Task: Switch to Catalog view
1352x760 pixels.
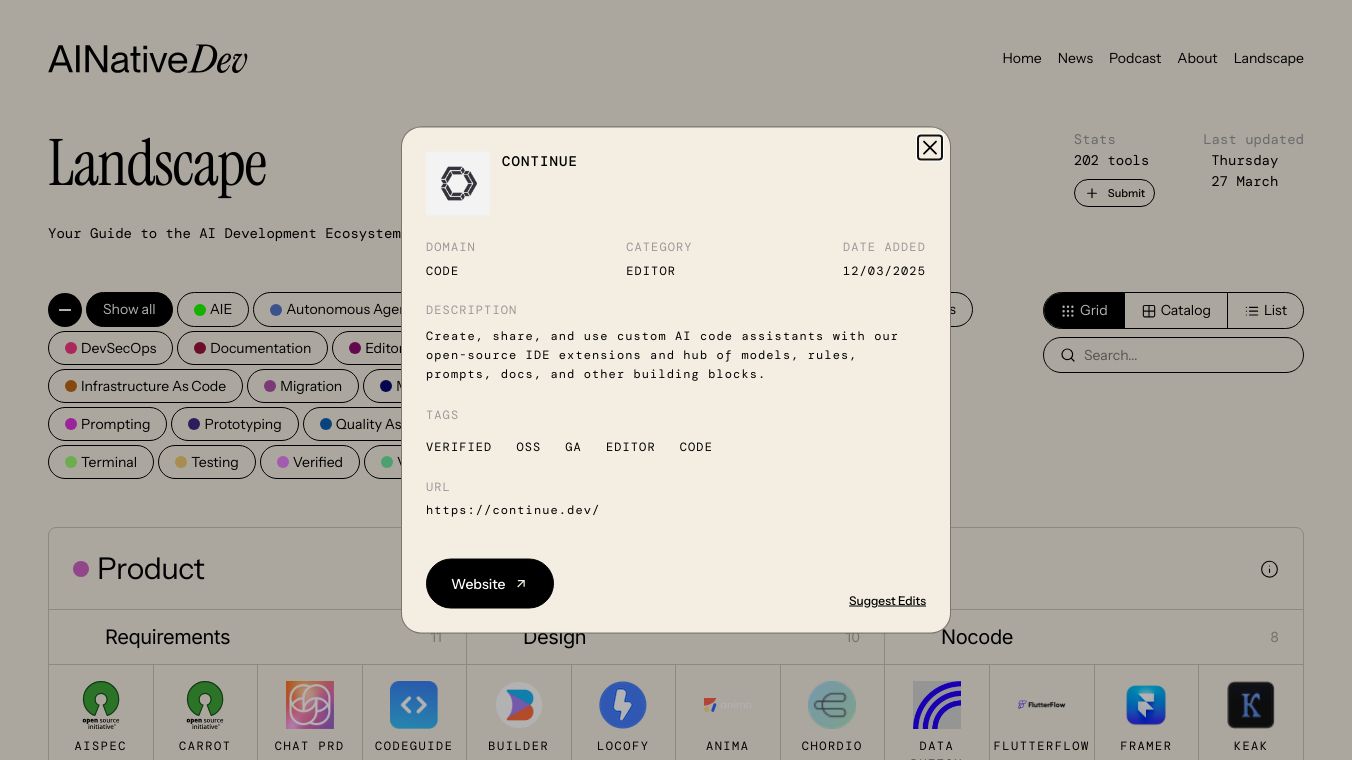Action: point(1176,311)
